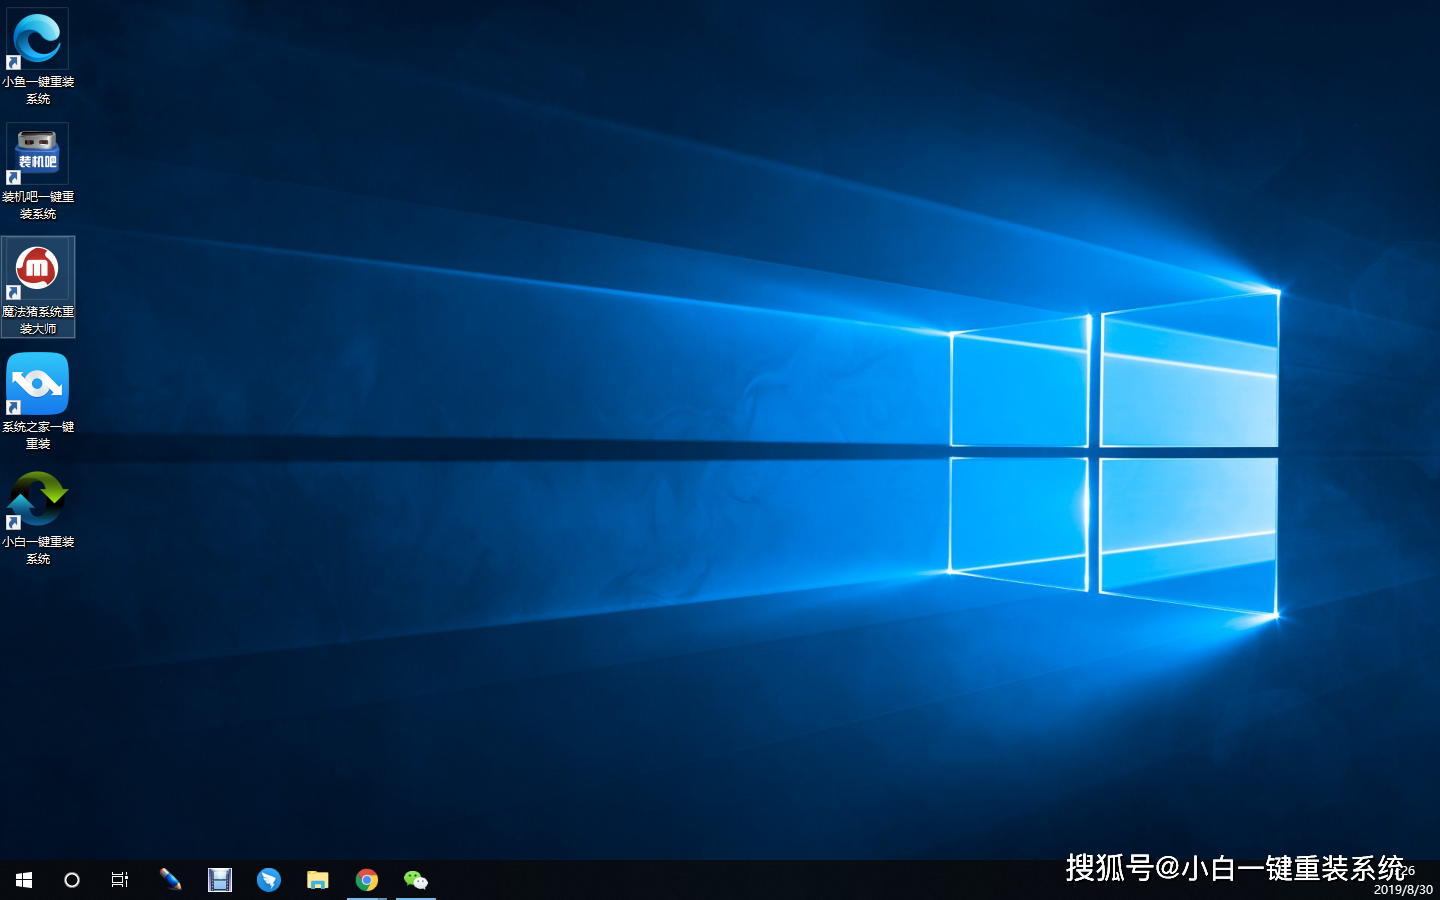Click the WeChat taskbar running indicator
The width and height of the screenshot is (1440, 900).
(x=416, y=896)
